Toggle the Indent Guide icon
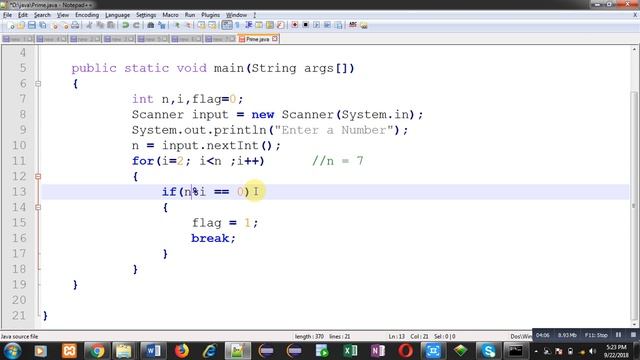This screenshot has height=360, width=640. point(248,25)
